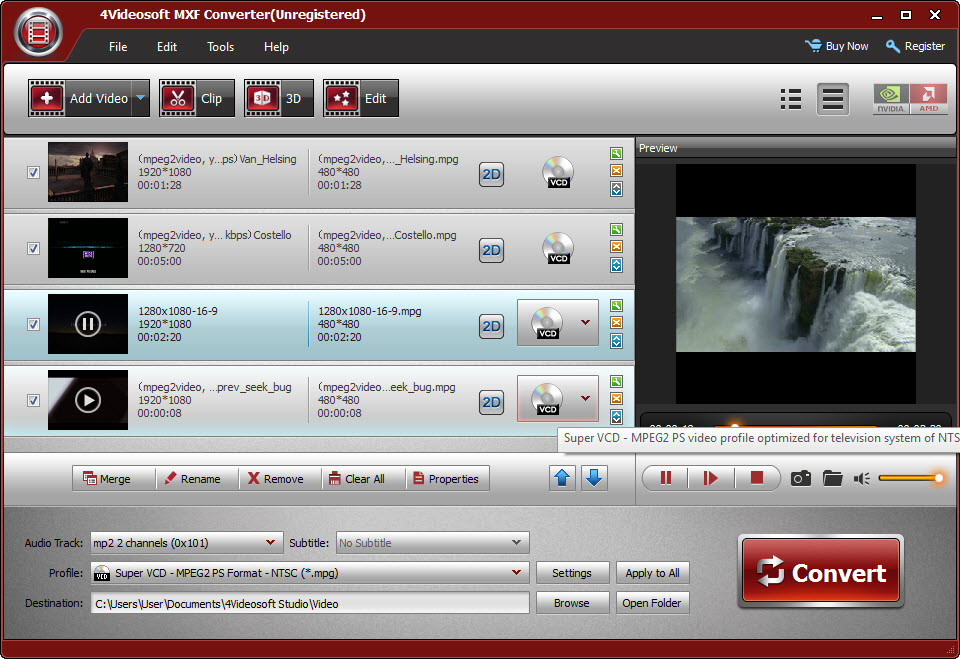960x659 pixels.
Task: Click the Merge button
Action: 114,479
